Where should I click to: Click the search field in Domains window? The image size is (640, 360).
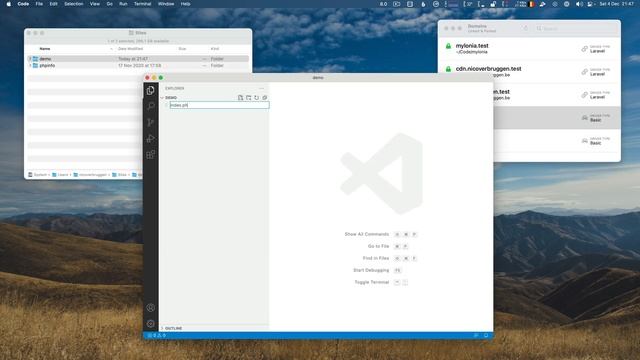tap(576, 29)
